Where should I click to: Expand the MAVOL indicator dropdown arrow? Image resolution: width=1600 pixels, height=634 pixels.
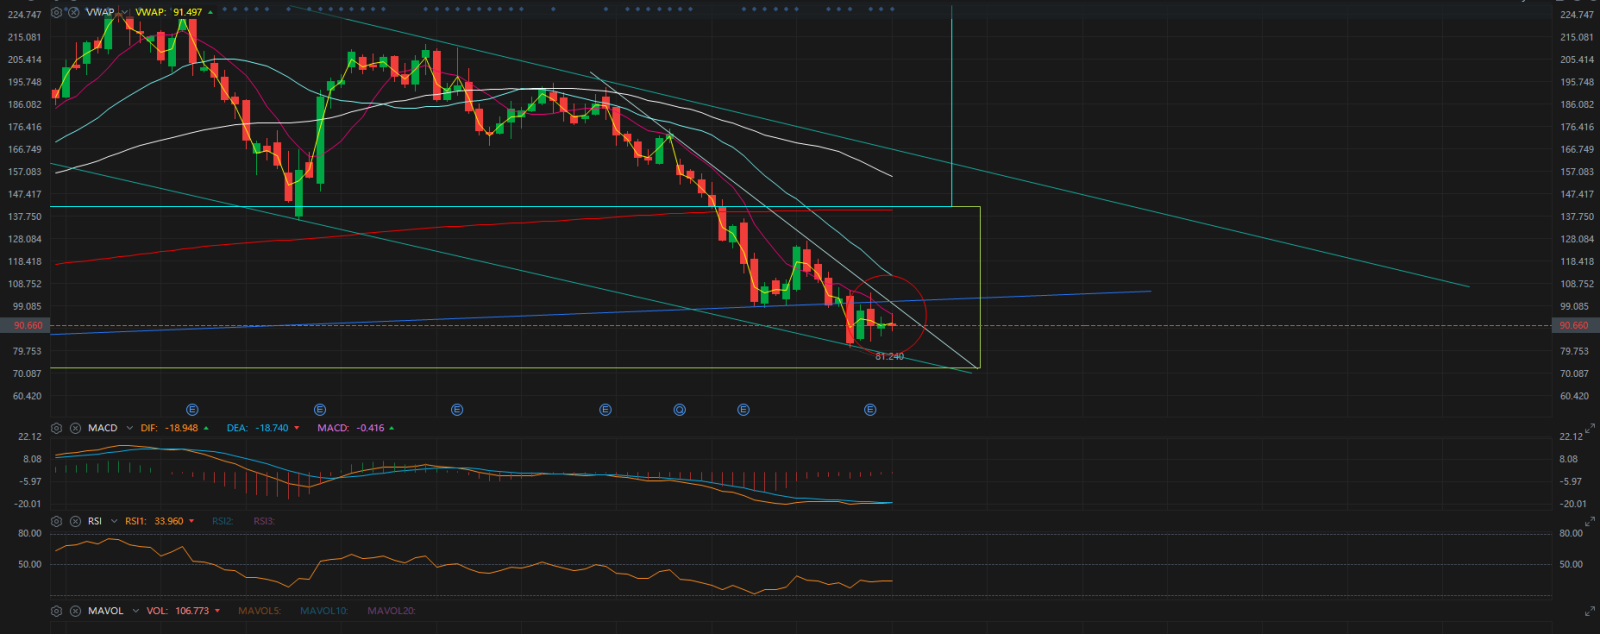tap(135, 610)
